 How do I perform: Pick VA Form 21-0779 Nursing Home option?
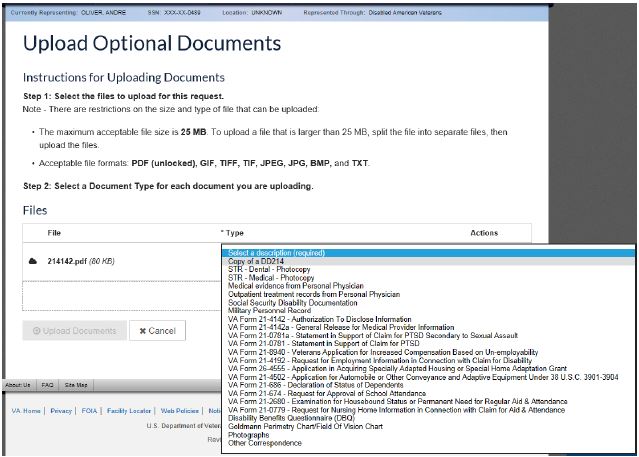[x=428, y=410]
